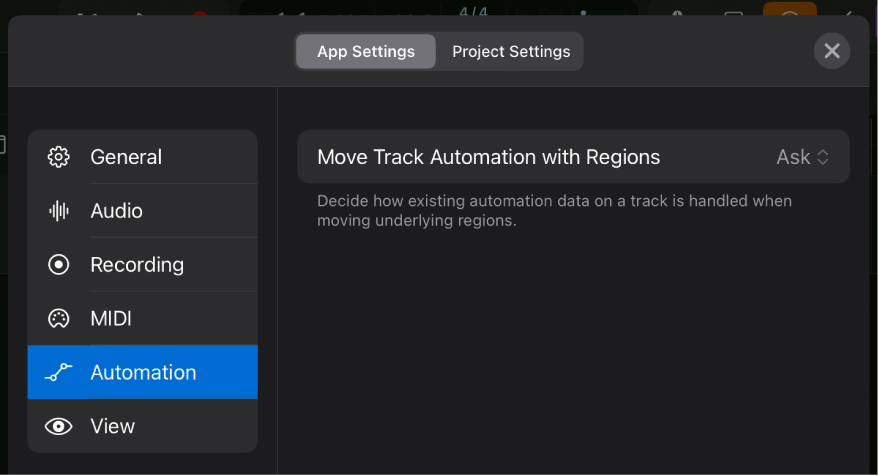Select the Audio settings category
The width and height of the screenshot is (878, 476).
point(116,211)
